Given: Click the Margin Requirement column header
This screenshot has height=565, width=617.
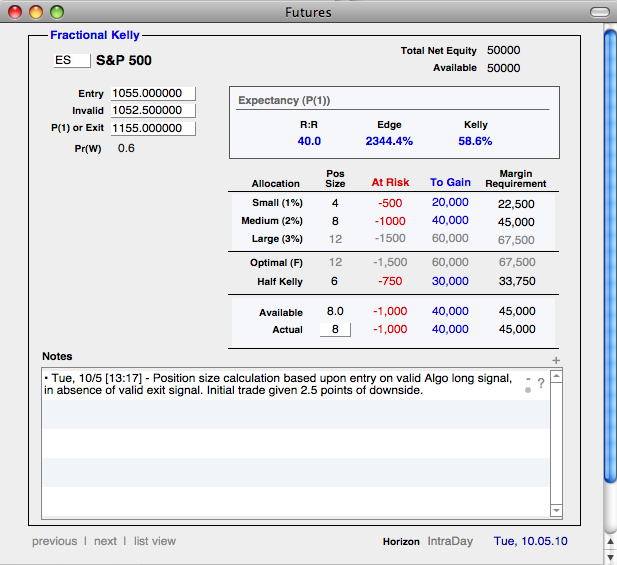Looking at the screenshot, I should pyautogui.click(x=515, y=179).
